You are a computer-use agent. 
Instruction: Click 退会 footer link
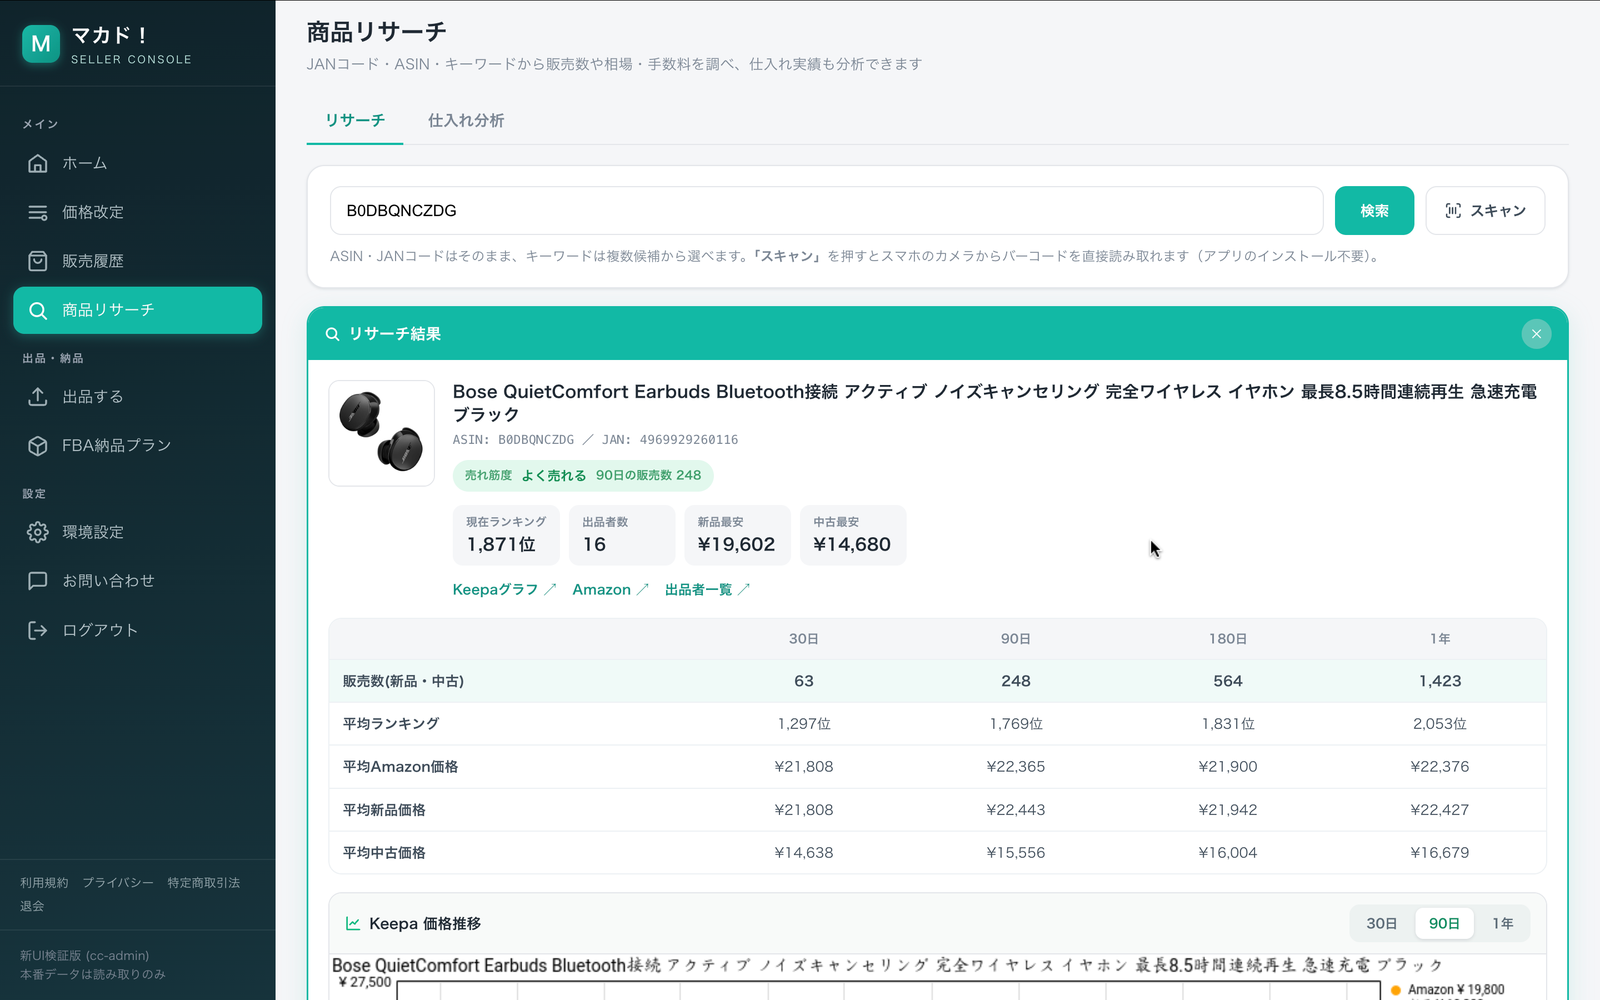32,906
